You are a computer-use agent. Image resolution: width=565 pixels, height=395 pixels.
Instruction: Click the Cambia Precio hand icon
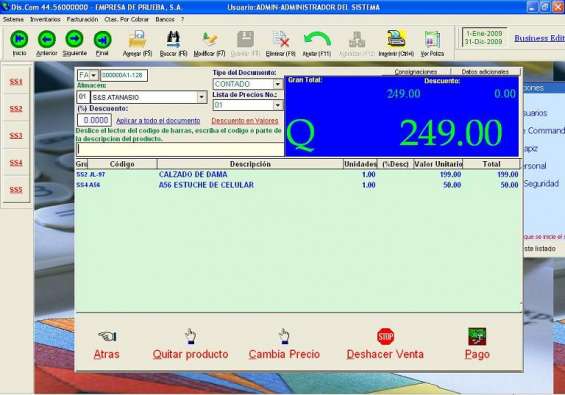click(284, 336)
